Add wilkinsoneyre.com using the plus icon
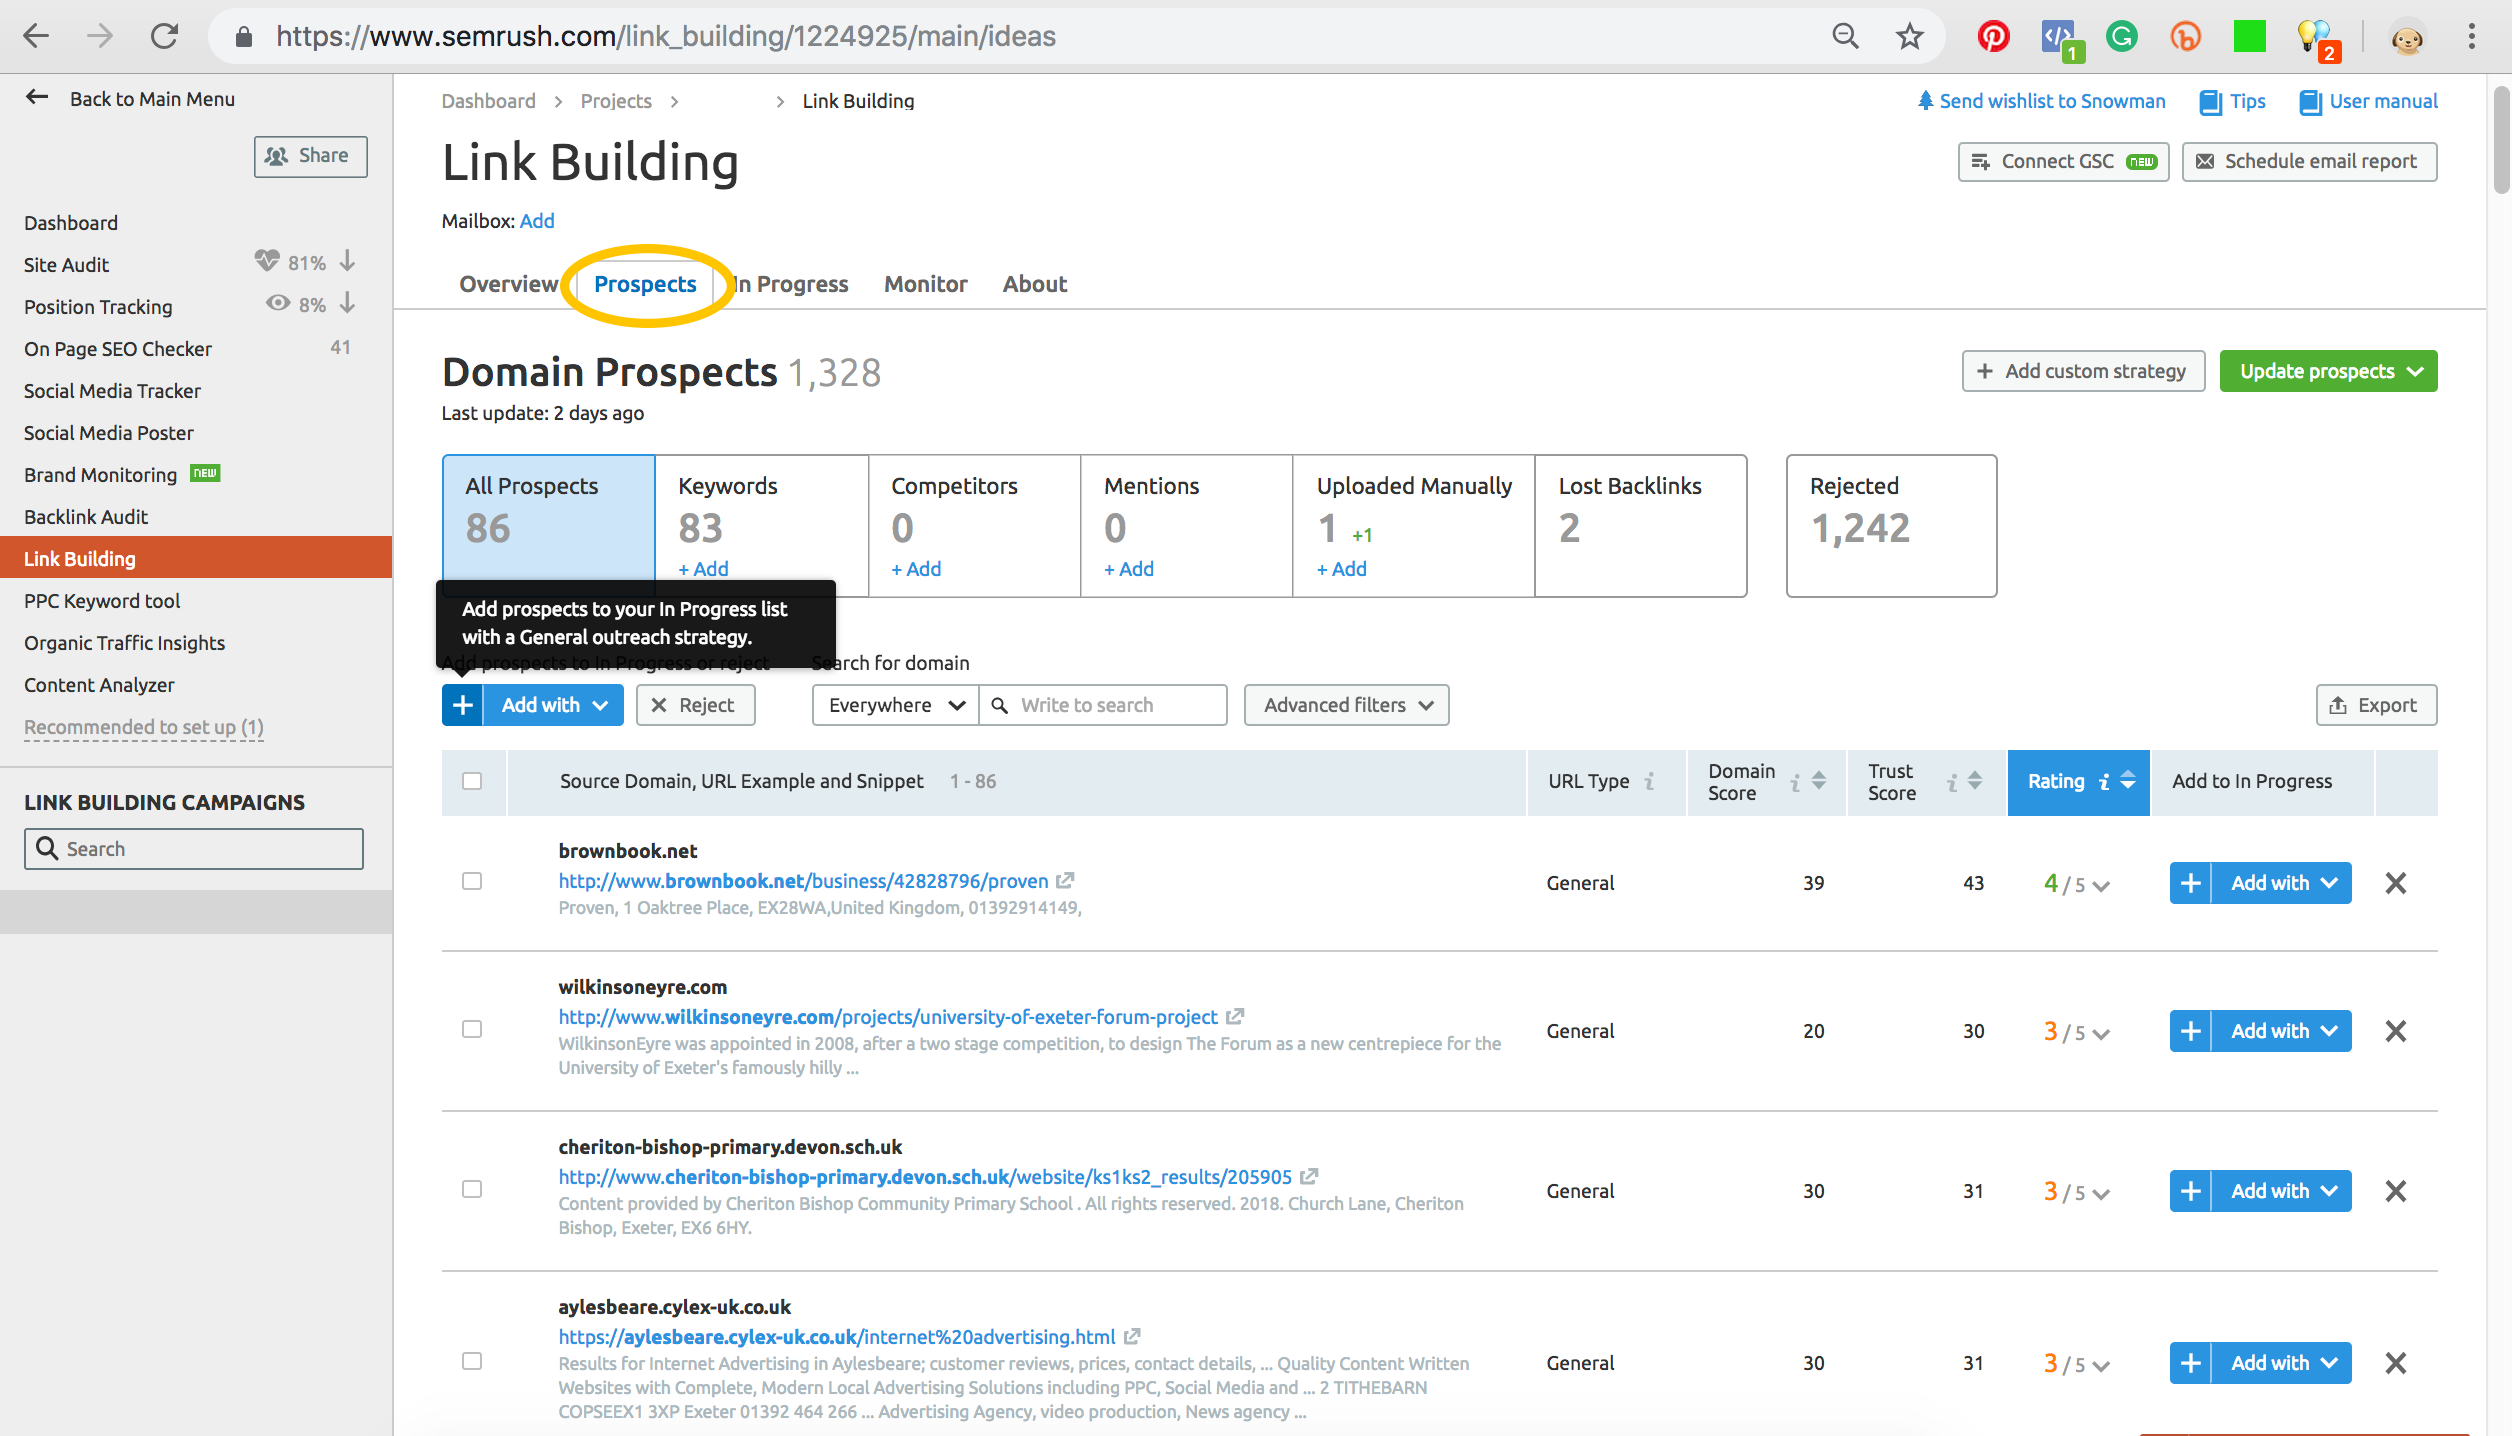 pos(2190,1031)
